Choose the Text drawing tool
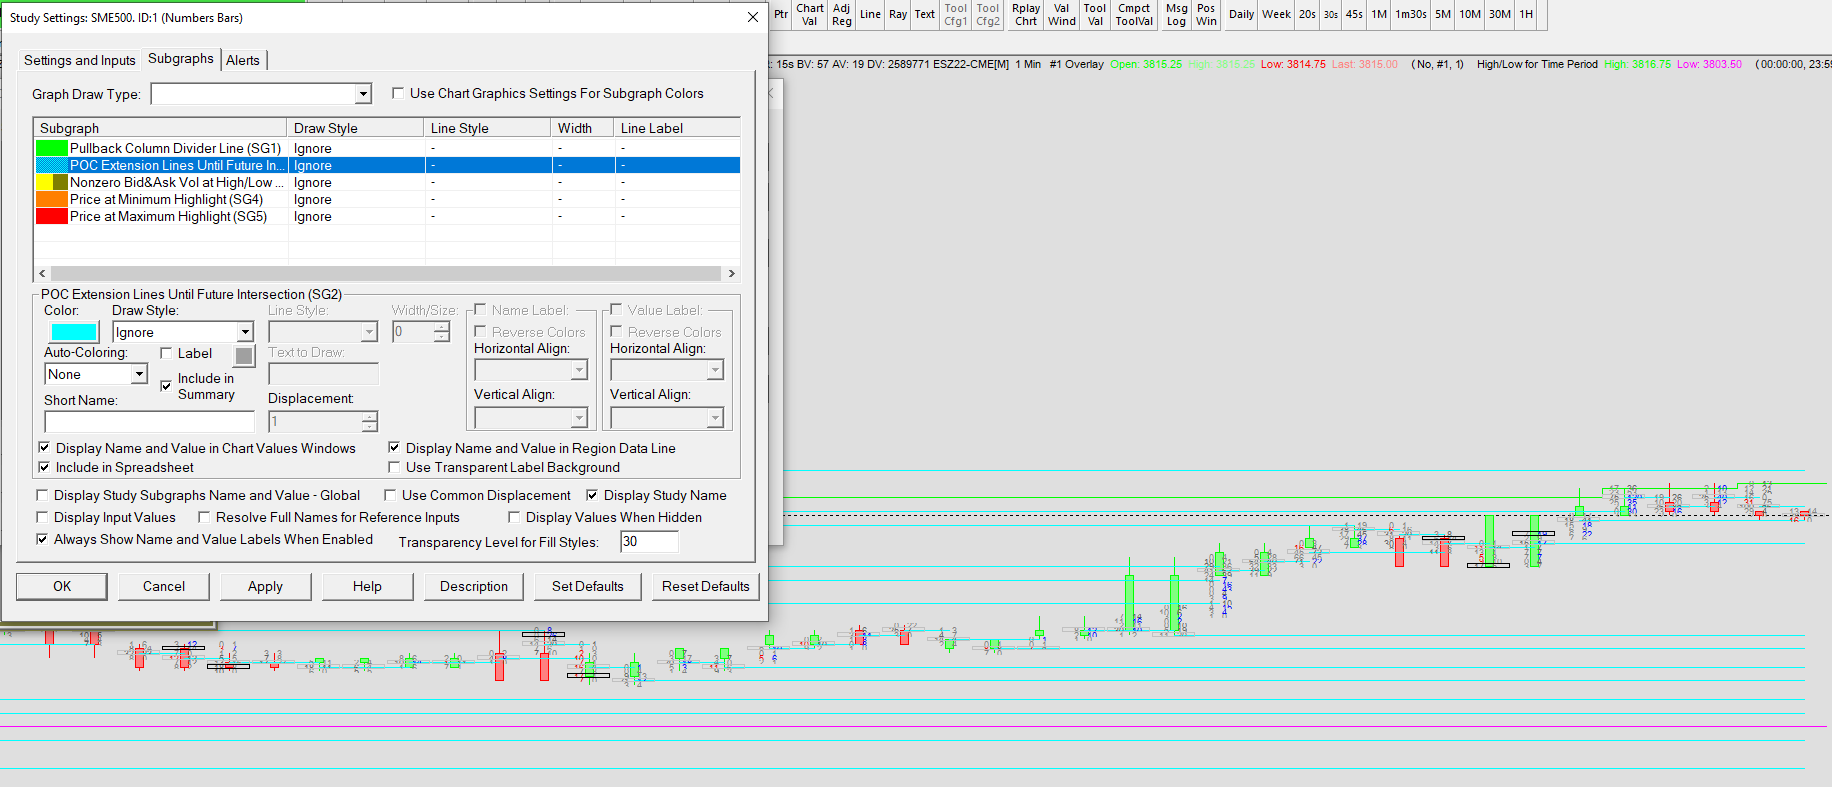Image resolution: width=1832 pixels, height=787 pixels. 925,14
